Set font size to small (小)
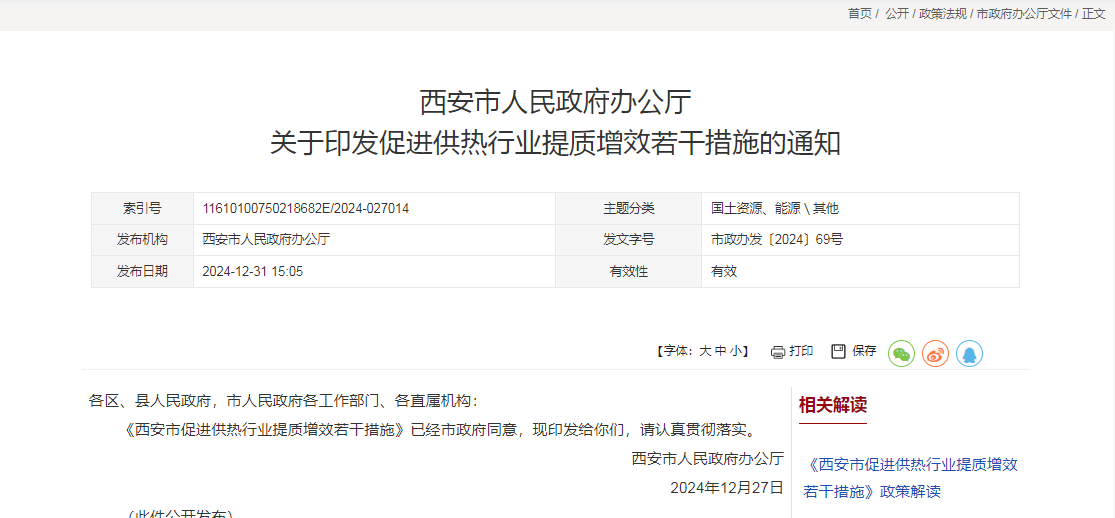 click(x=735, y=351)
